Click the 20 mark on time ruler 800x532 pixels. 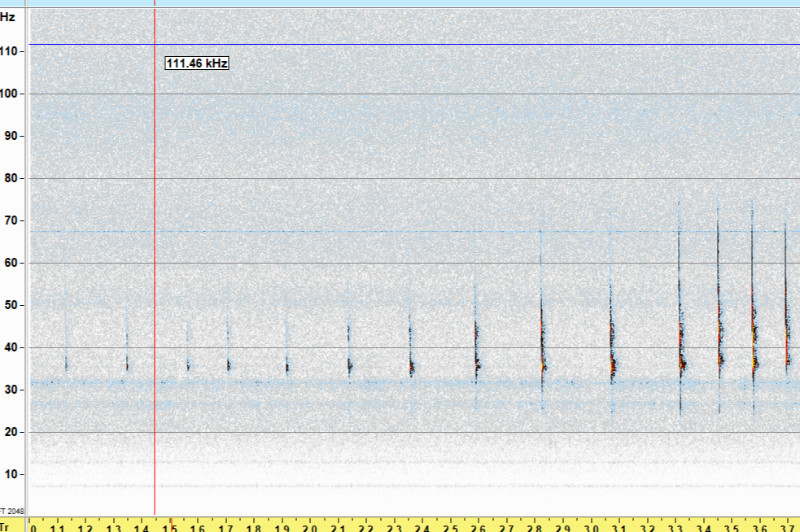pyautogui.click(x=310, y=526)
